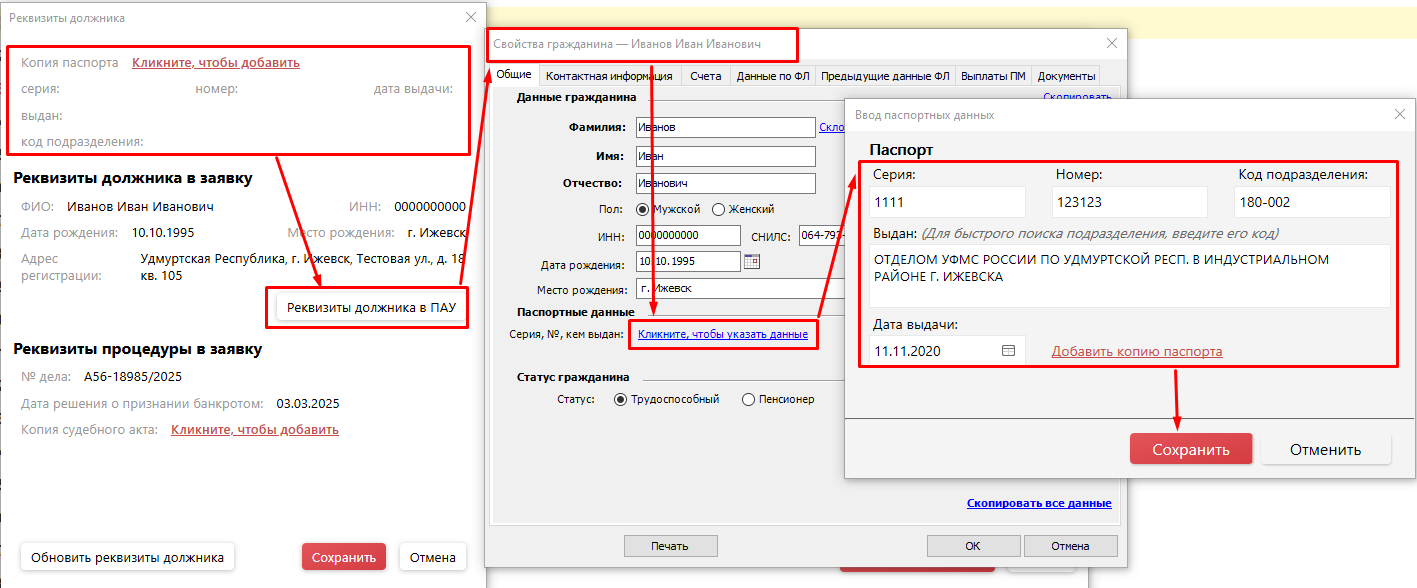The image size is (1417, 588).
Task: Open the Контактная информация tab
Action: pyautogui.click(x=609, y=76)
